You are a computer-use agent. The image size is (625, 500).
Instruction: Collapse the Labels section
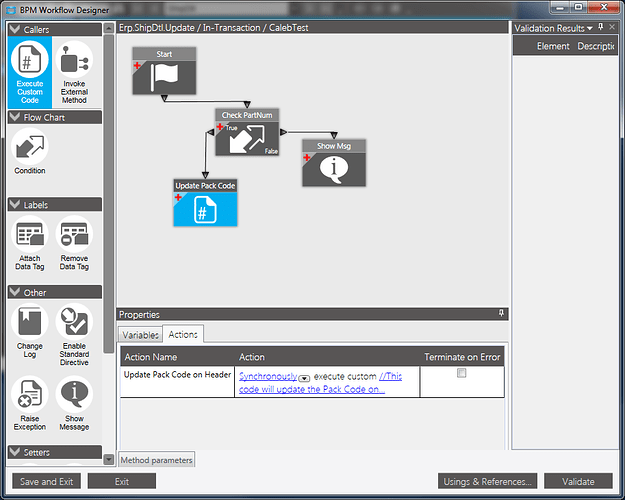coord(14,204)
